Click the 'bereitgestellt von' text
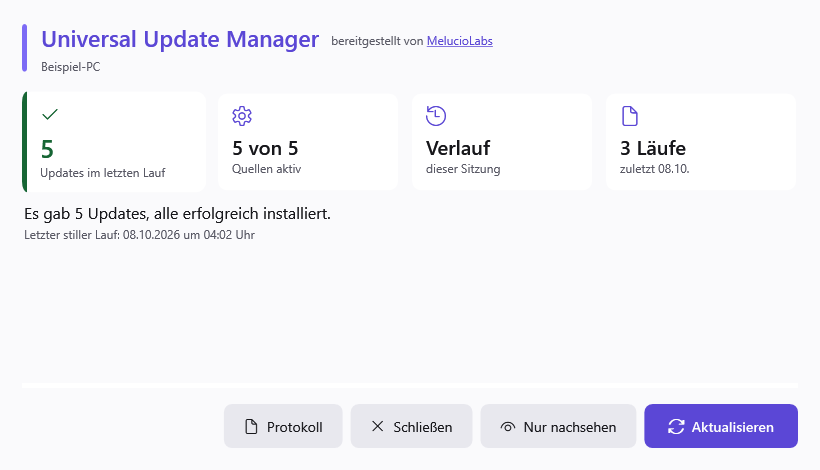 (x=377, y=41)
